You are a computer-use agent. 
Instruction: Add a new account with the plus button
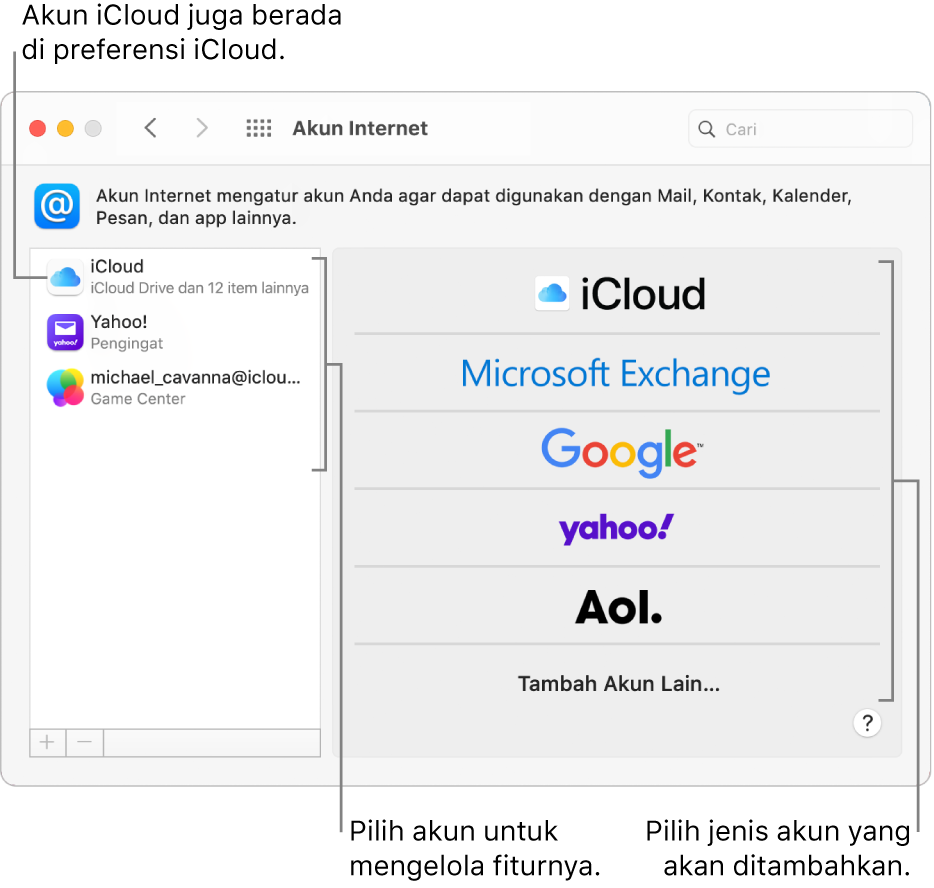click(x=47, y=742)
